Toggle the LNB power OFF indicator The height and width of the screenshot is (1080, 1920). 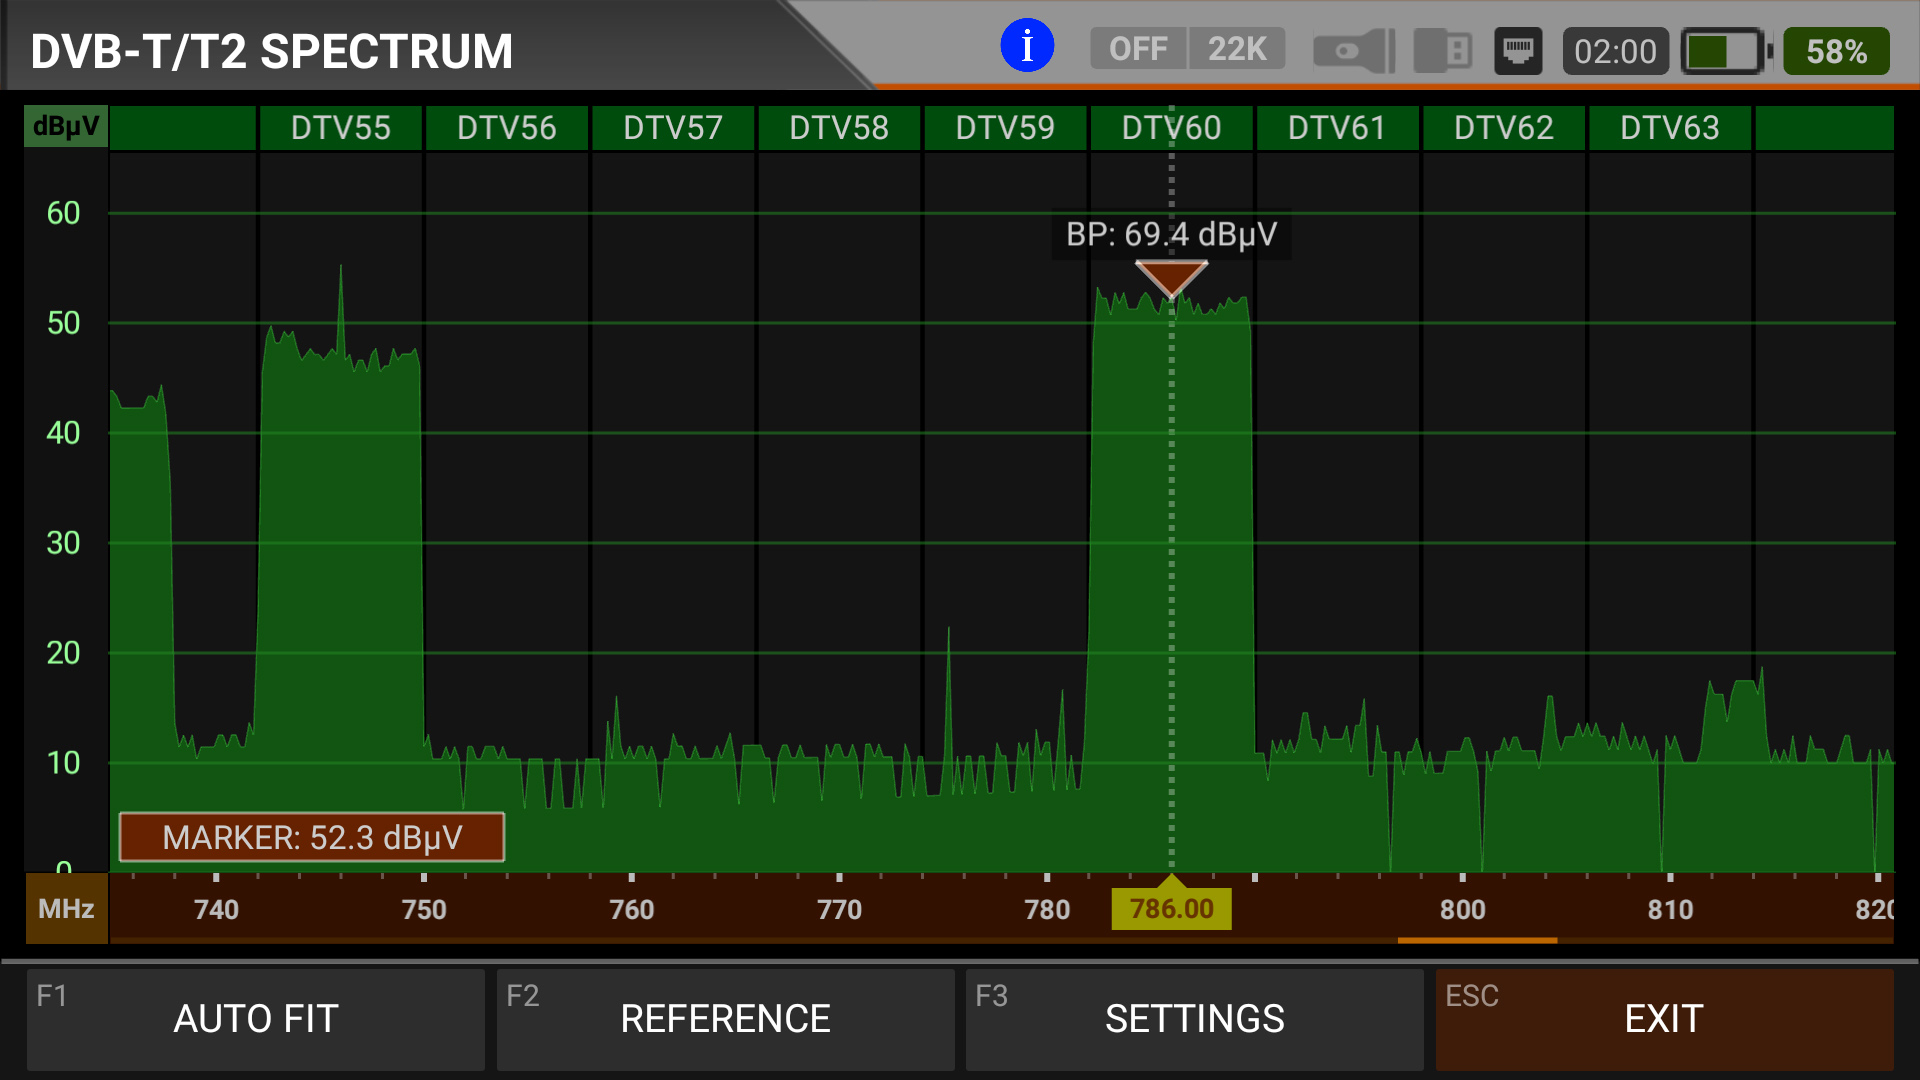click(x=1138, y=49)
